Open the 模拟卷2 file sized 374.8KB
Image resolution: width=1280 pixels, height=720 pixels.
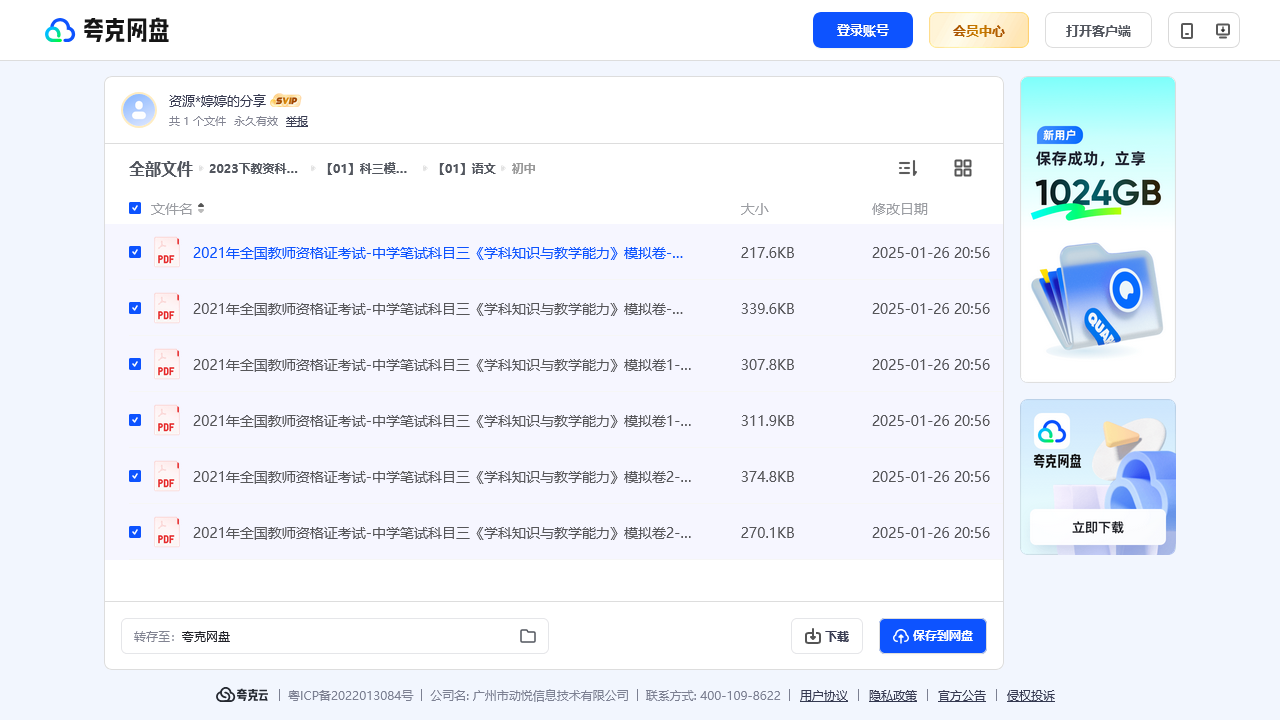point(442,477)
